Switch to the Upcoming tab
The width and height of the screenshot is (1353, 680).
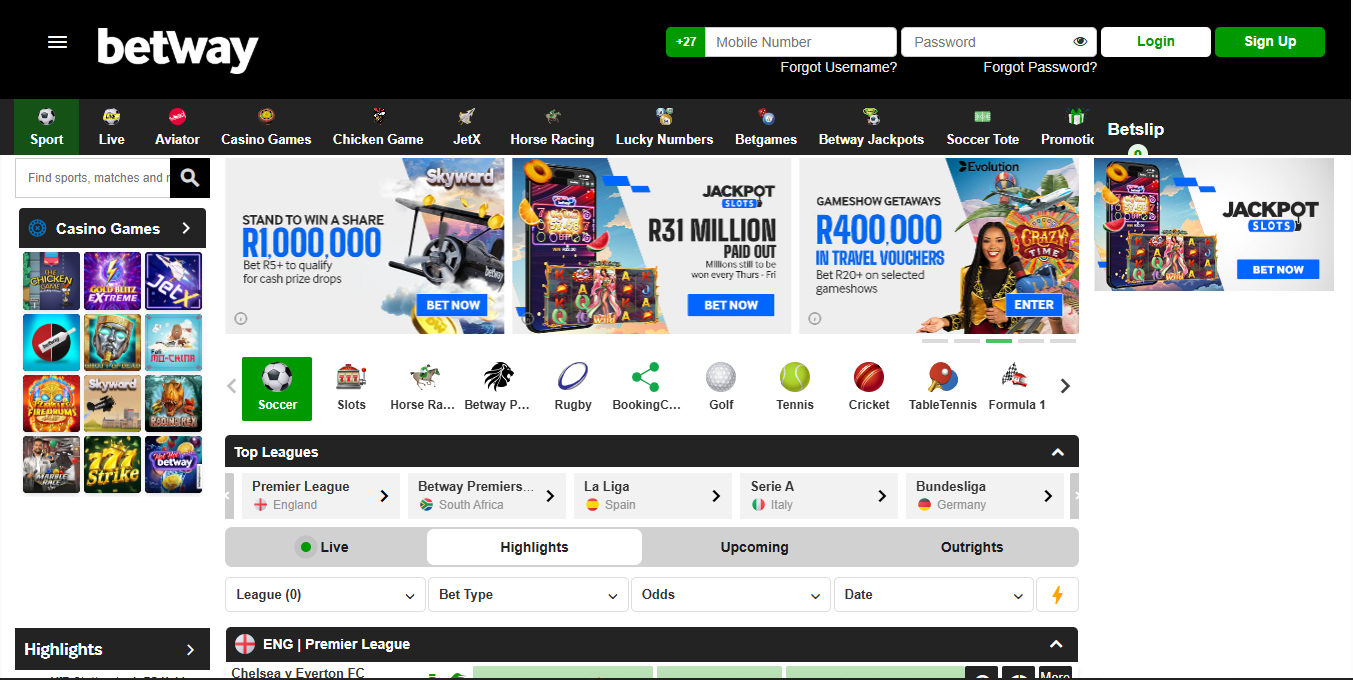[754, 547]
